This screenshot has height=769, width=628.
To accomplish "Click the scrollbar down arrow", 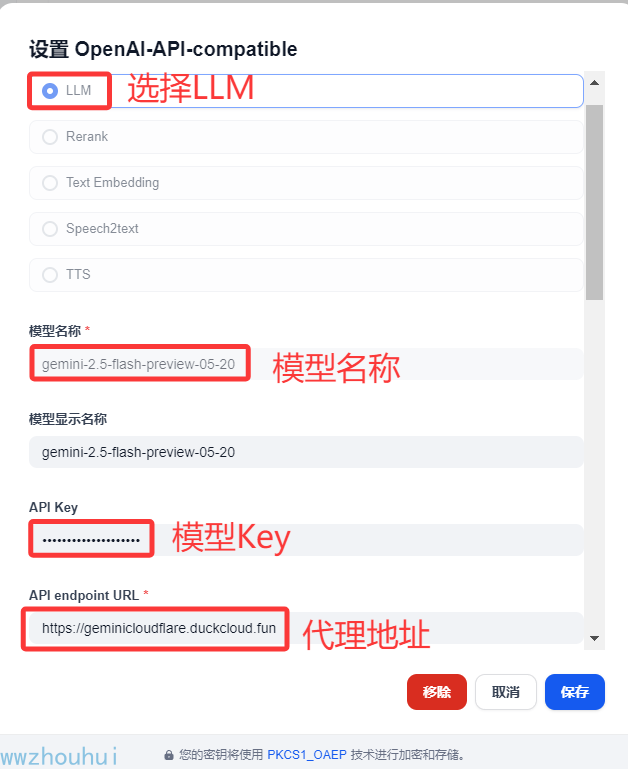I will pos(595,638).
